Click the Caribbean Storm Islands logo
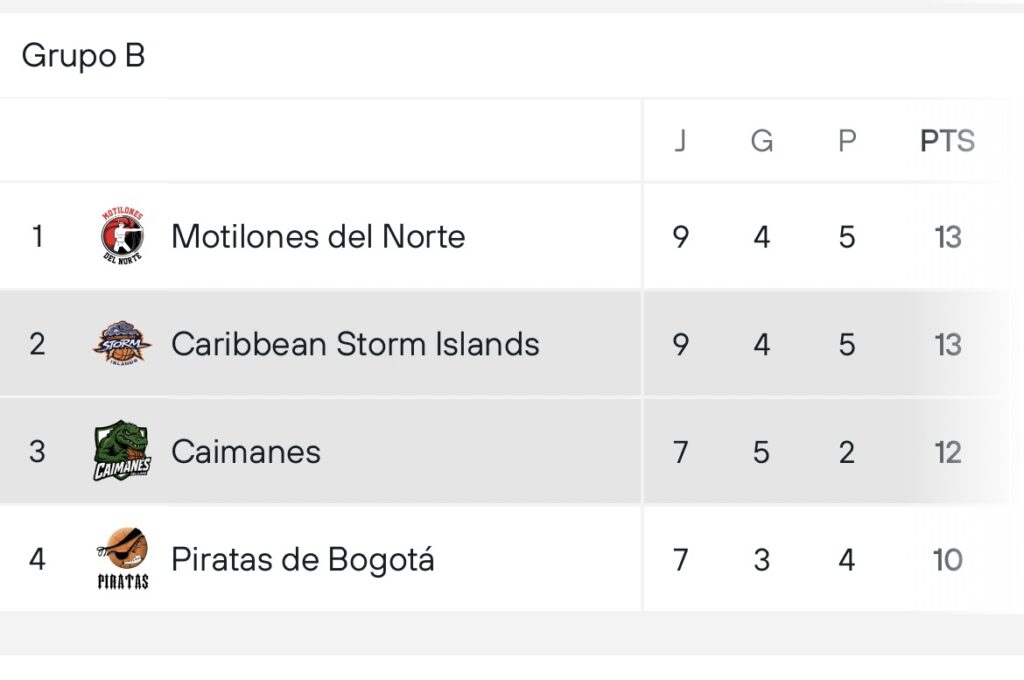The image size is (1024, 680). [122, 344]
